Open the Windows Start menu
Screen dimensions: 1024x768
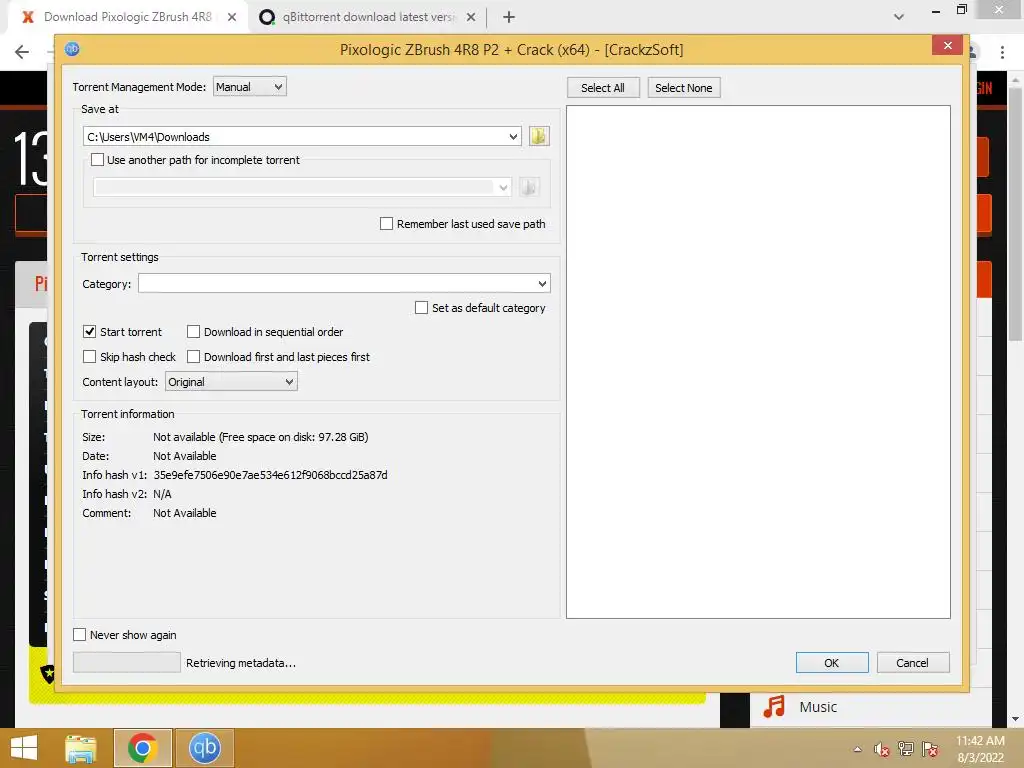coord(24,748)
